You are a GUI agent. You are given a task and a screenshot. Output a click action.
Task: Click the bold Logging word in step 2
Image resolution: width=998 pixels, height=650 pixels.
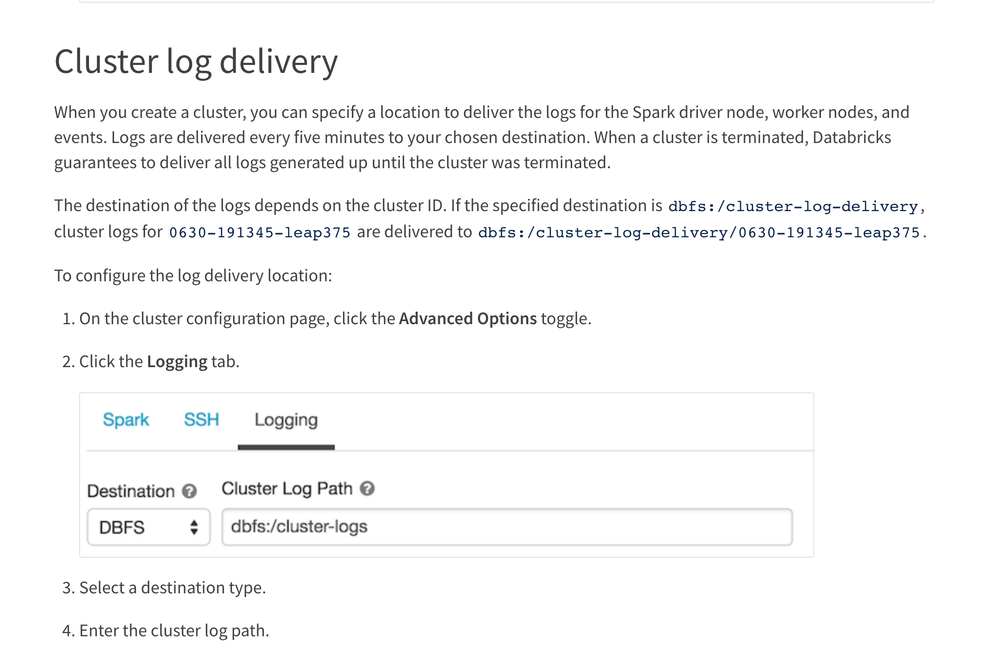[x=177, y=361]
